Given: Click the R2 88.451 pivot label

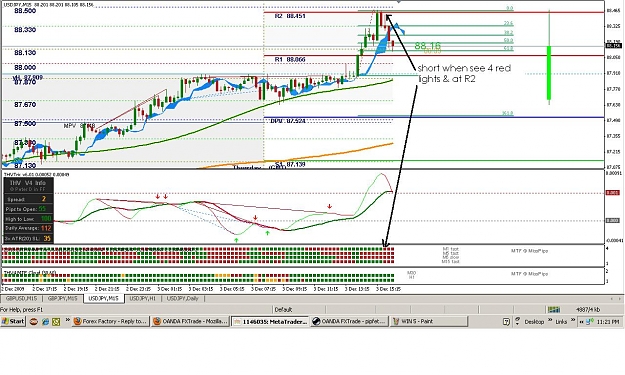Looking at the screenshot, I should (290, 16).
